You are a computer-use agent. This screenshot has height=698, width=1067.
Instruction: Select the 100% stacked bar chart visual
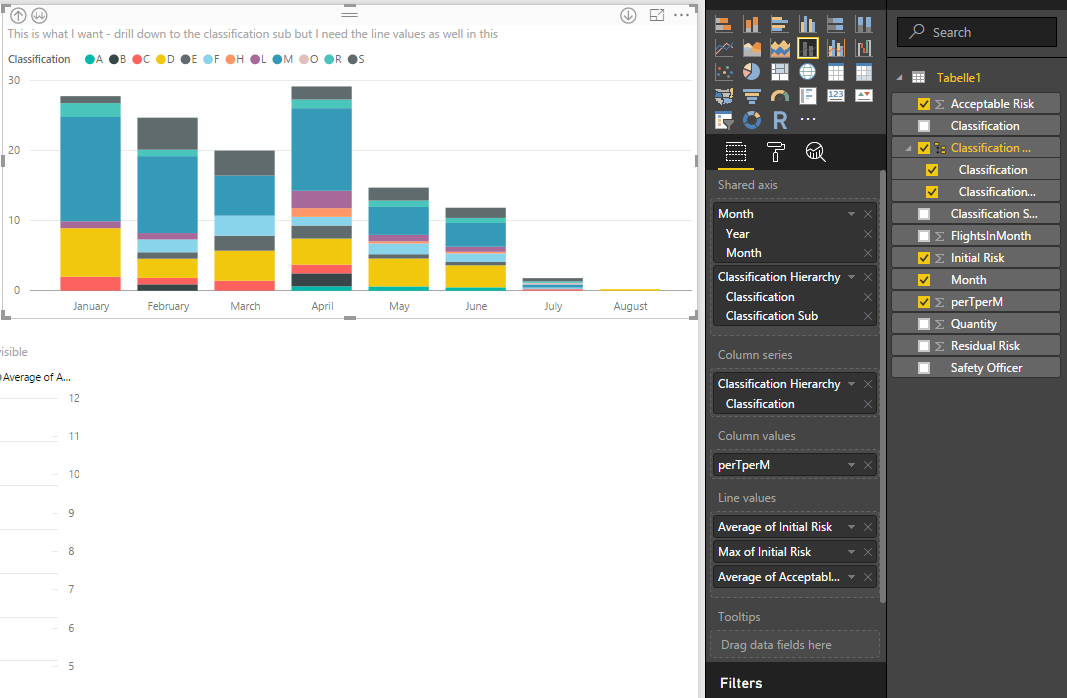836,24
